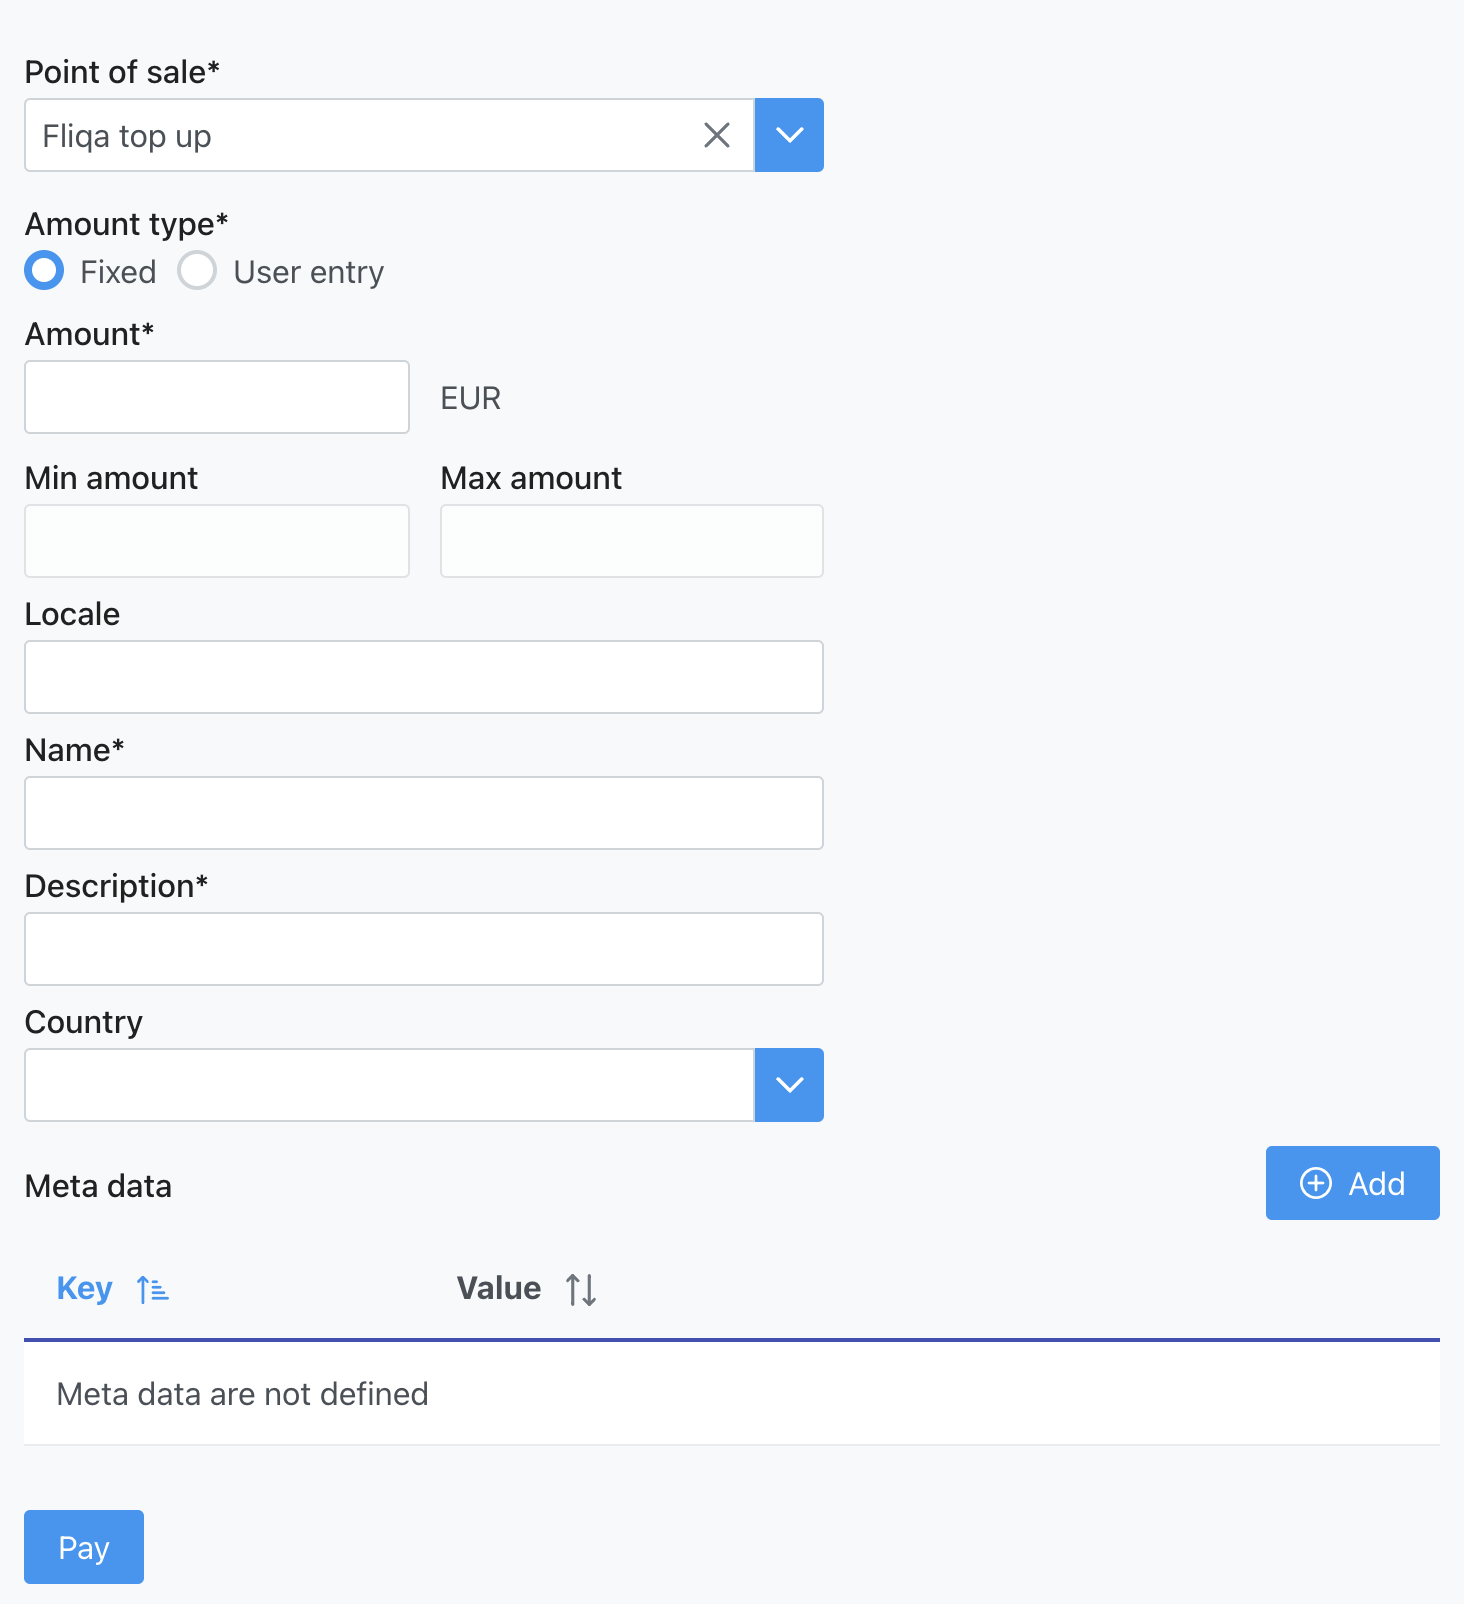Focus the Amount input field
This screenshot has height=1604, width=1464.
pyautogui.click(x=216, y=396)
